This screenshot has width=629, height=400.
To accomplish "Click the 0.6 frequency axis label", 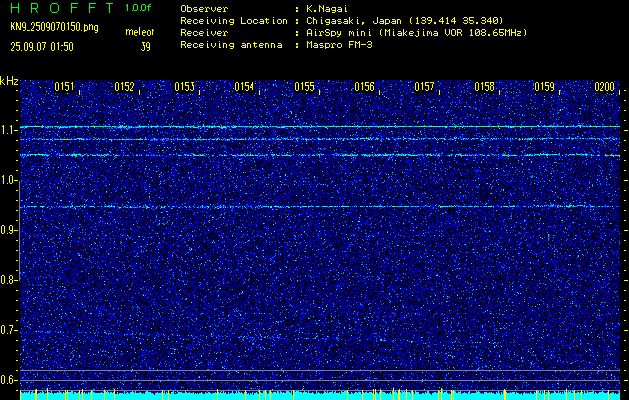I will (x=8, y=380).
